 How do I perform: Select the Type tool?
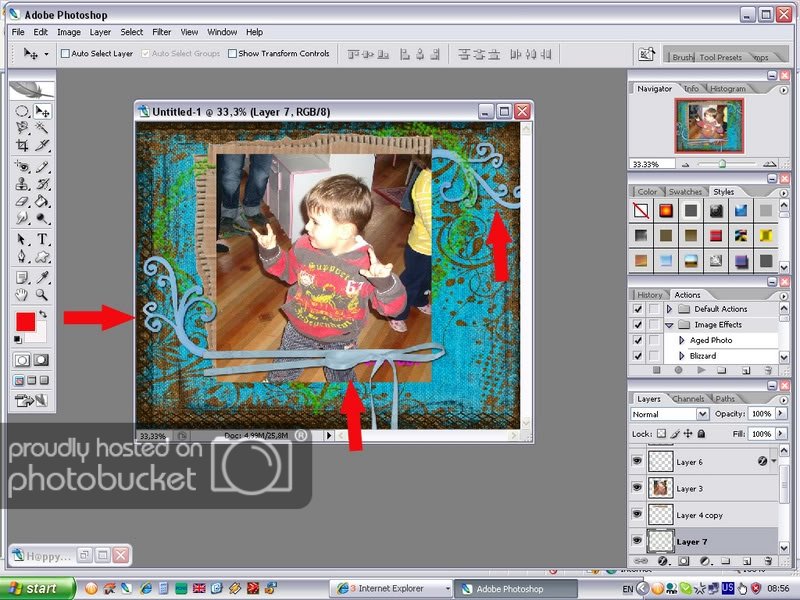pos(42,239)
